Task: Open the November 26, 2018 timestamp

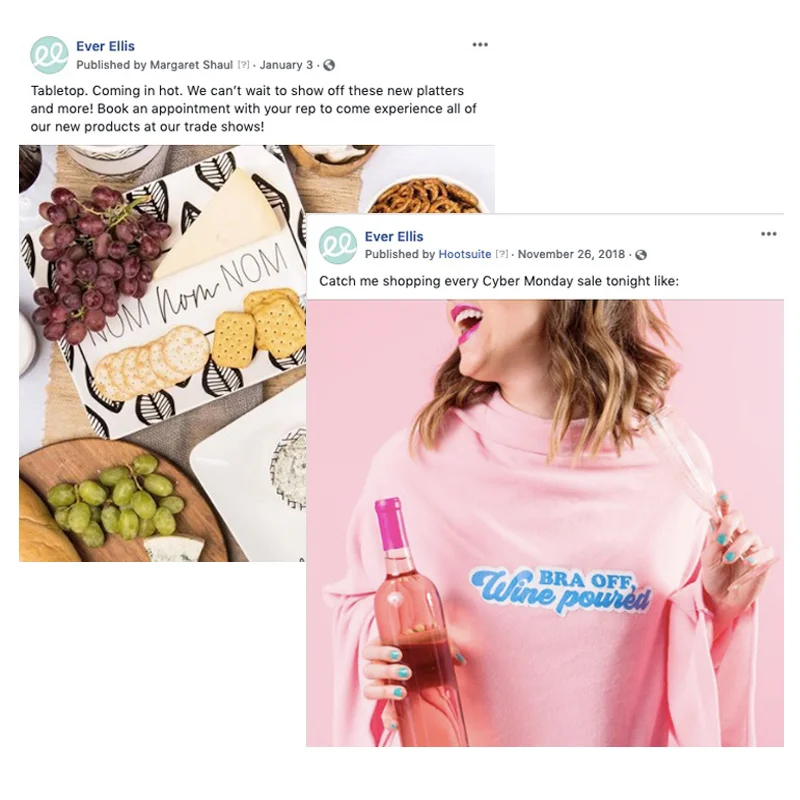Action: (x=571, y=254)
